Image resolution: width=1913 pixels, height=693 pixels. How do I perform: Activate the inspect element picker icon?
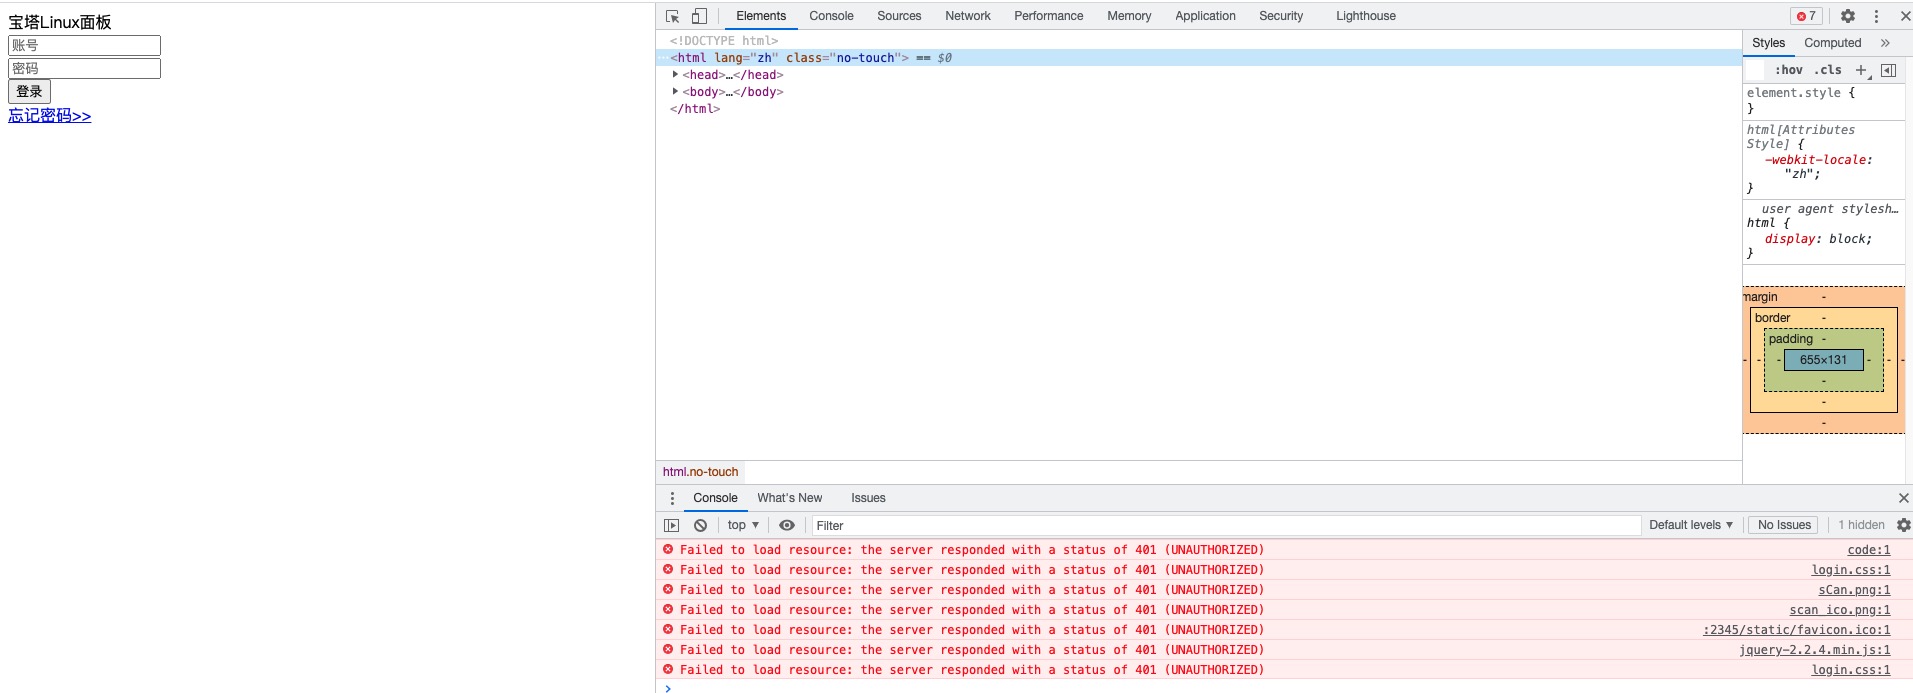coord(672,16)
